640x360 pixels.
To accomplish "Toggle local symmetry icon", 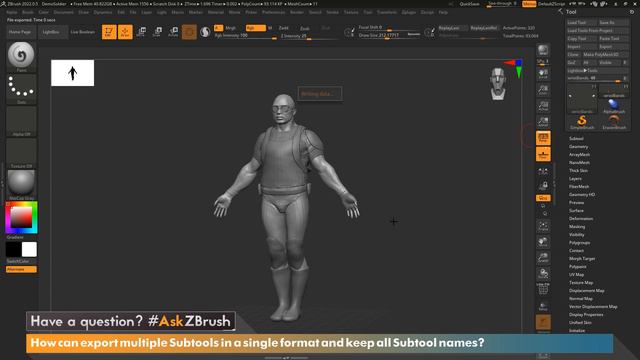I will tap(543, 171).
